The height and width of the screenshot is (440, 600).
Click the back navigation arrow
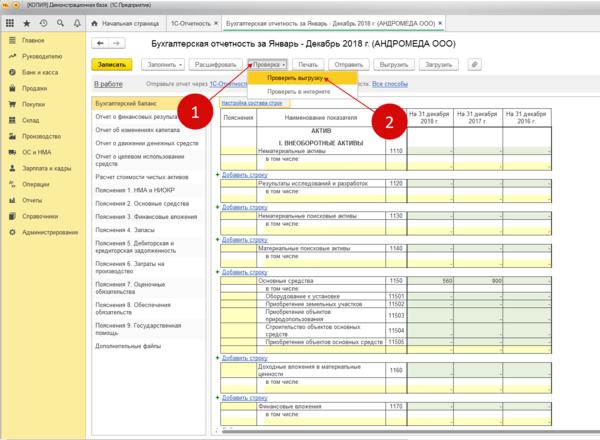click(x=97, y=45)
